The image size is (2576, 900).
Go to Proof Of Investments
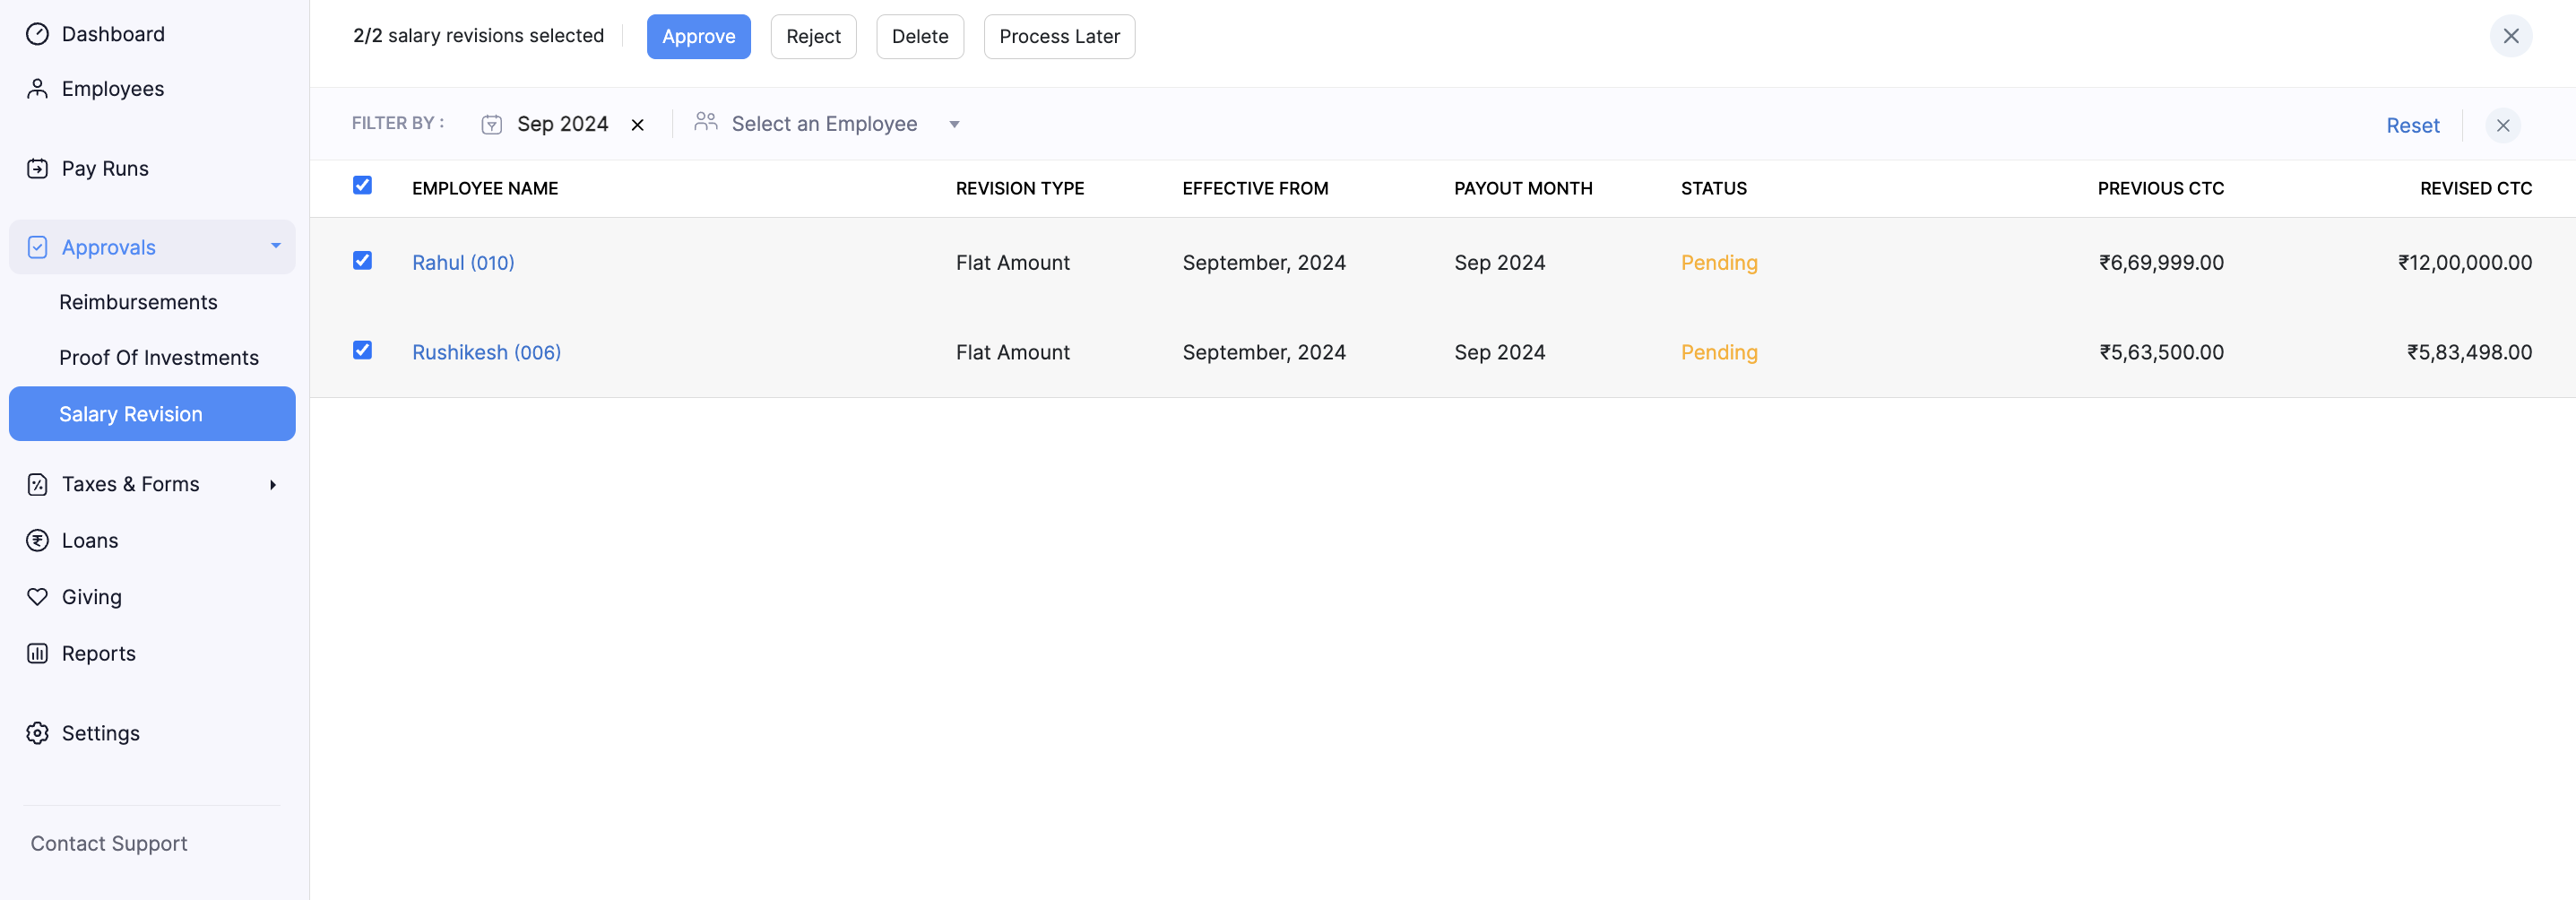(x=158, y=358)
